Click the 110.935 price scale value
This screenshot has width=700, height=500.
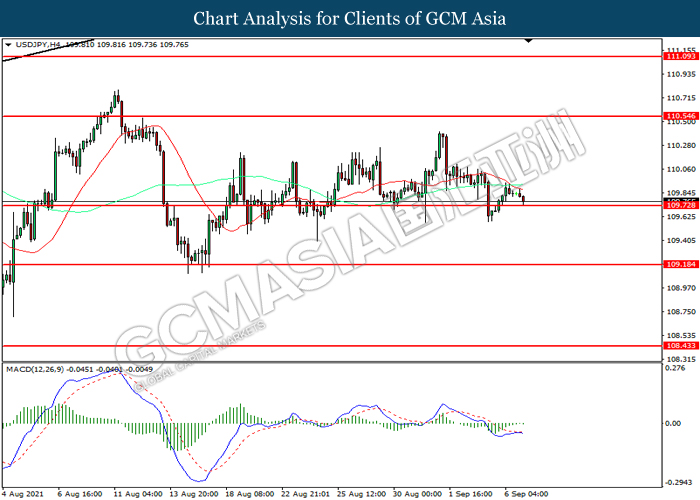coord(681,74)
